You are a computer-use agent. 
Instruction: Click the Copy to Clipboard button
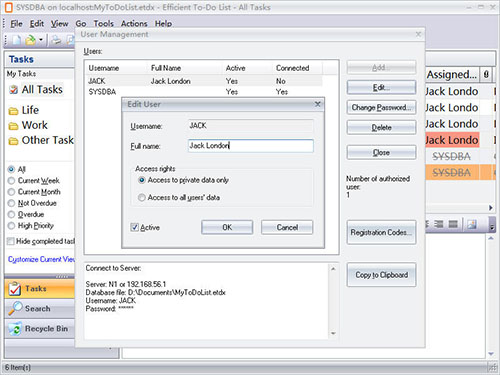point(381,275)
